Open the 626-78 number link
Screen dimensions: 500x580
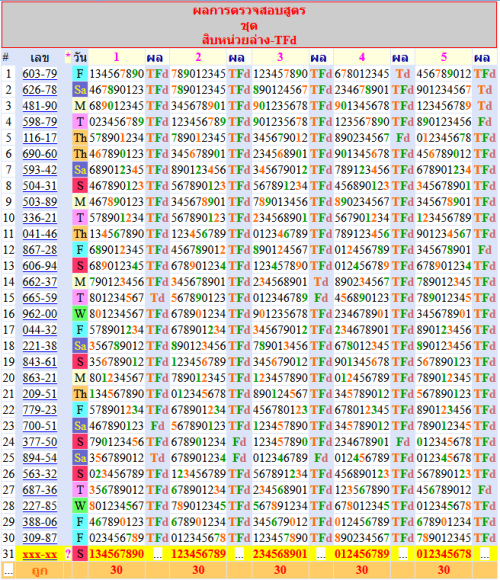[40, 90]
